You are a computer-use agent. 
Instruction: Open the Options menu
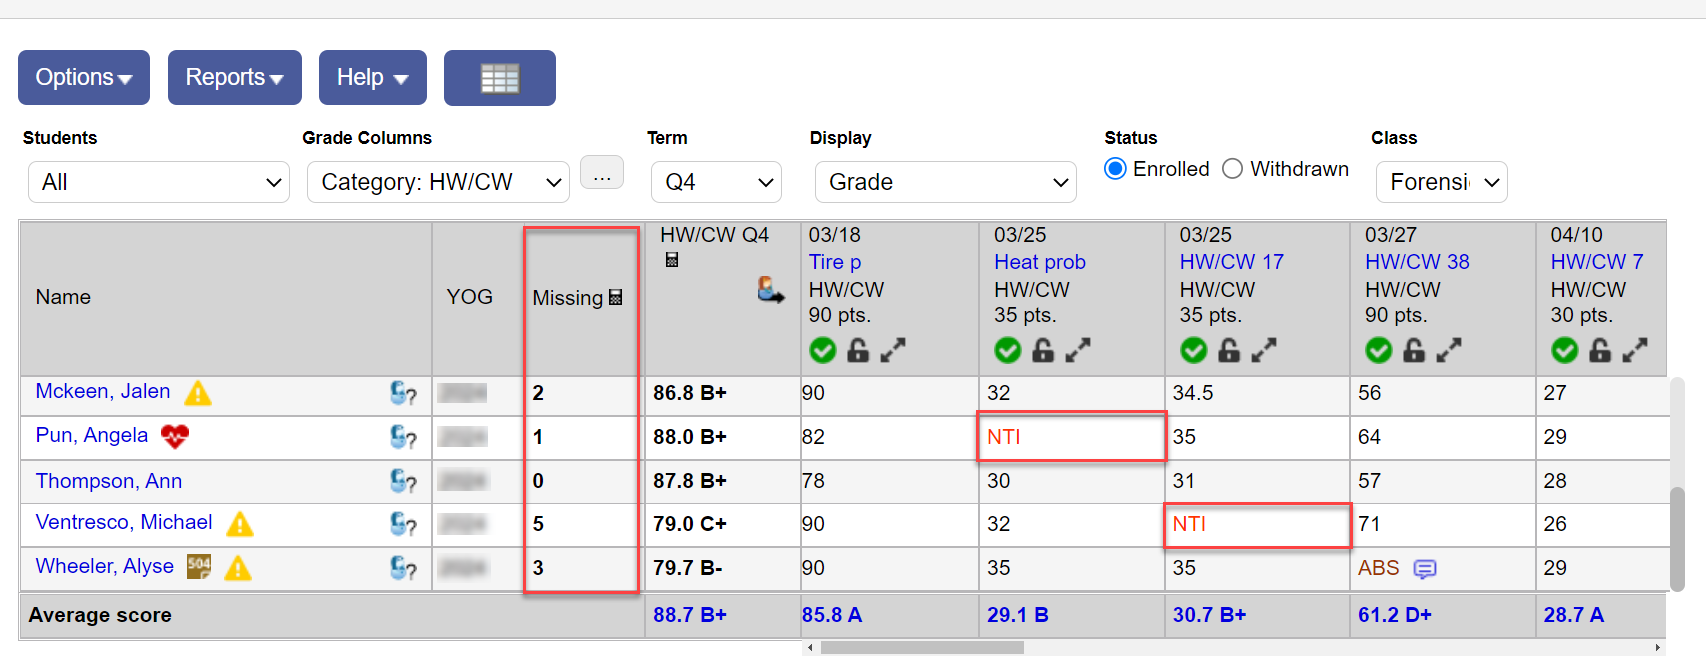pyautogui.click(x=84, y=78)
